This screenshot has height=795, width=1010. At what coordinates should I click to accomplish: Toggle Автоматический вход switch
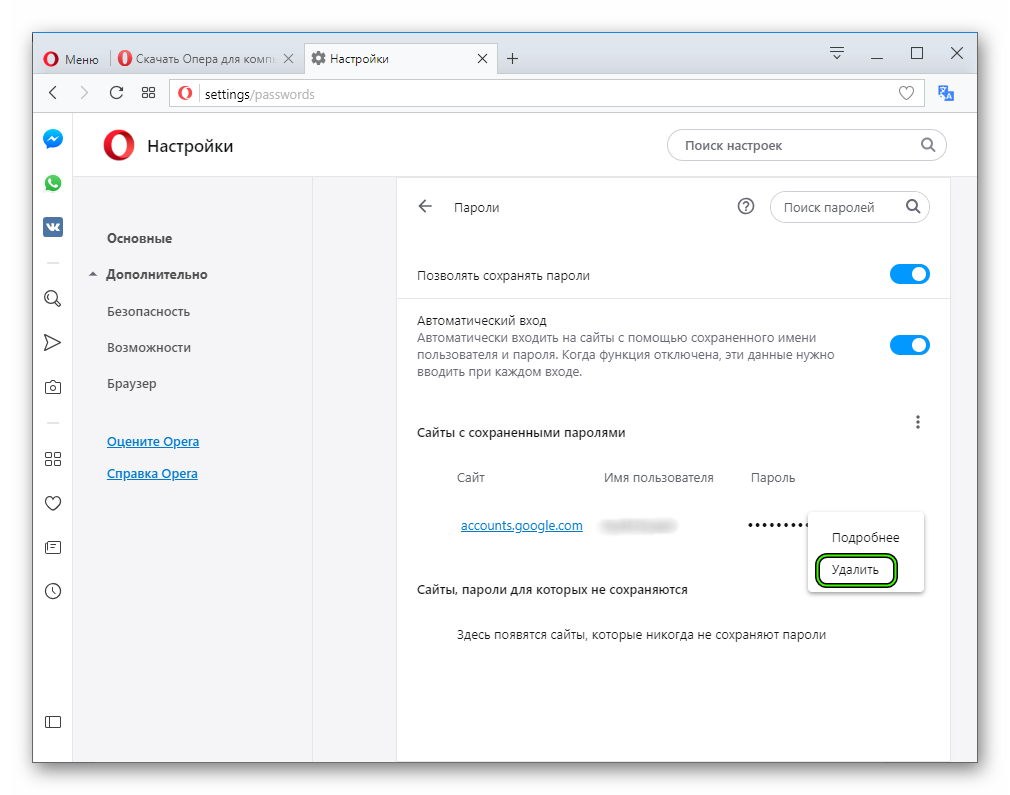pyautogui.click(x=910, y=345)
